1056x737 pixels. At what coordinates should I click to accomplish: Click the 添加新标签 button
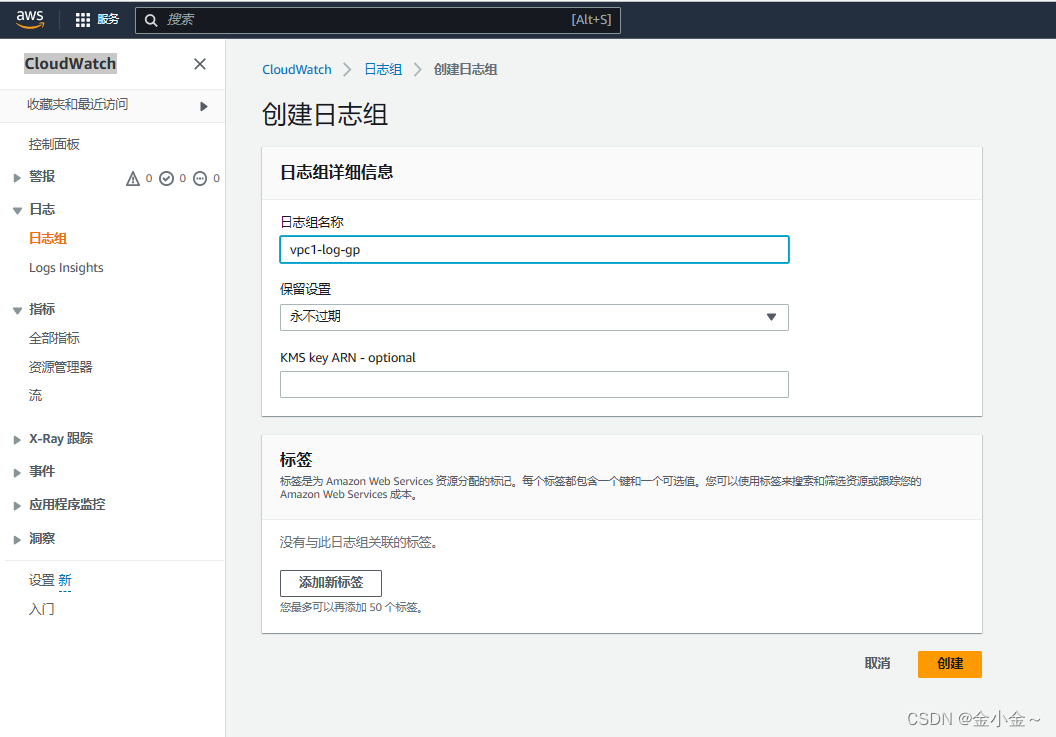(x=331, y=583)
